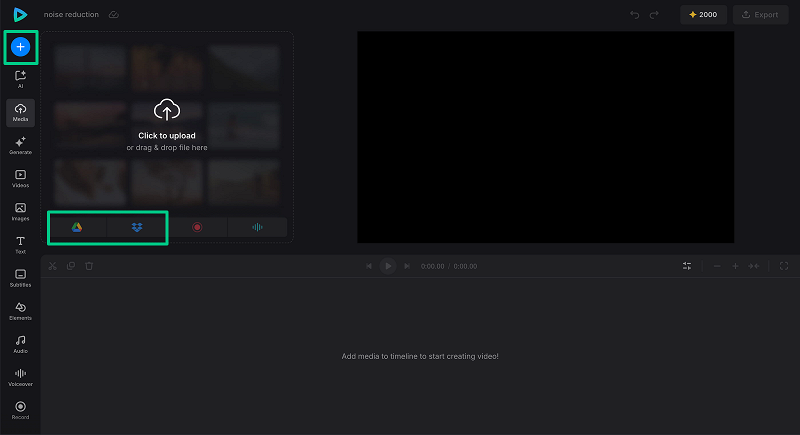Start recording with red record button
The height and width of the screenshot is (435, 800).
197,227
